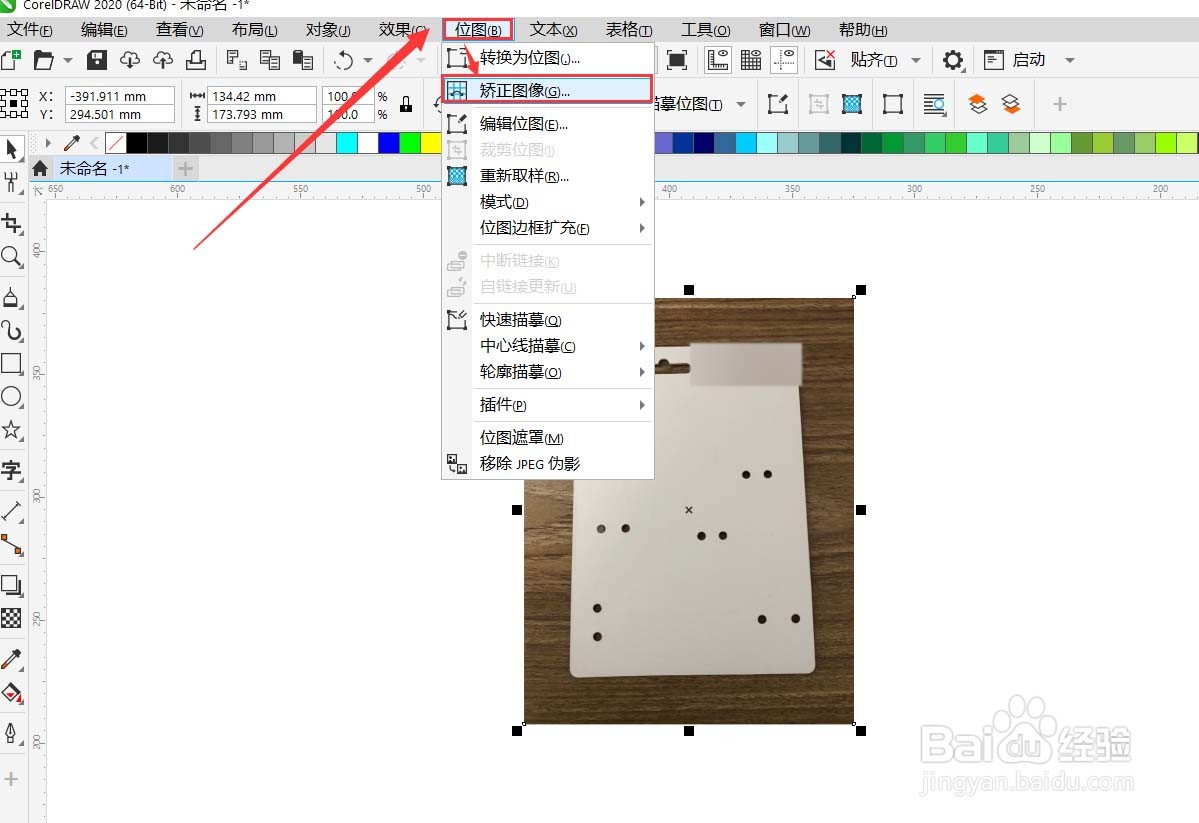Toggle the show grid button

pyautogui.click(x=751, y=60)
